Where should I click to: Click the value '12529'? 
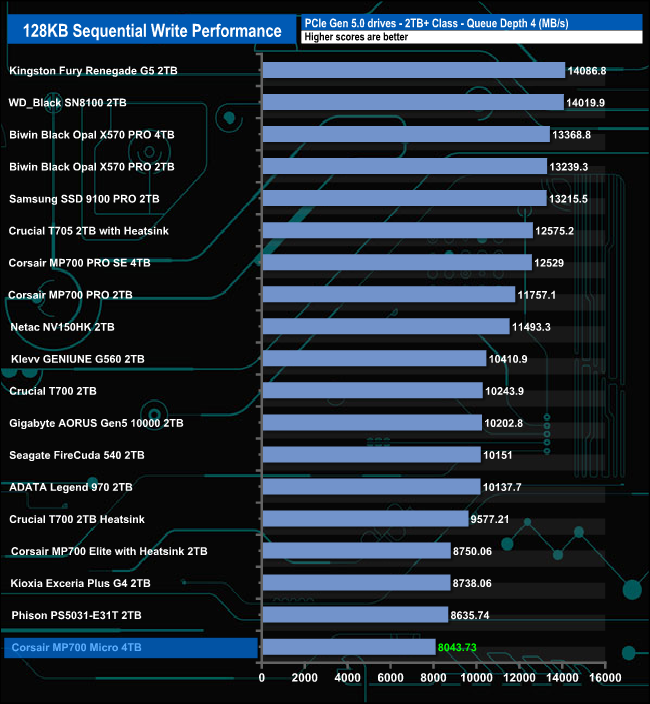coord(549,263)
